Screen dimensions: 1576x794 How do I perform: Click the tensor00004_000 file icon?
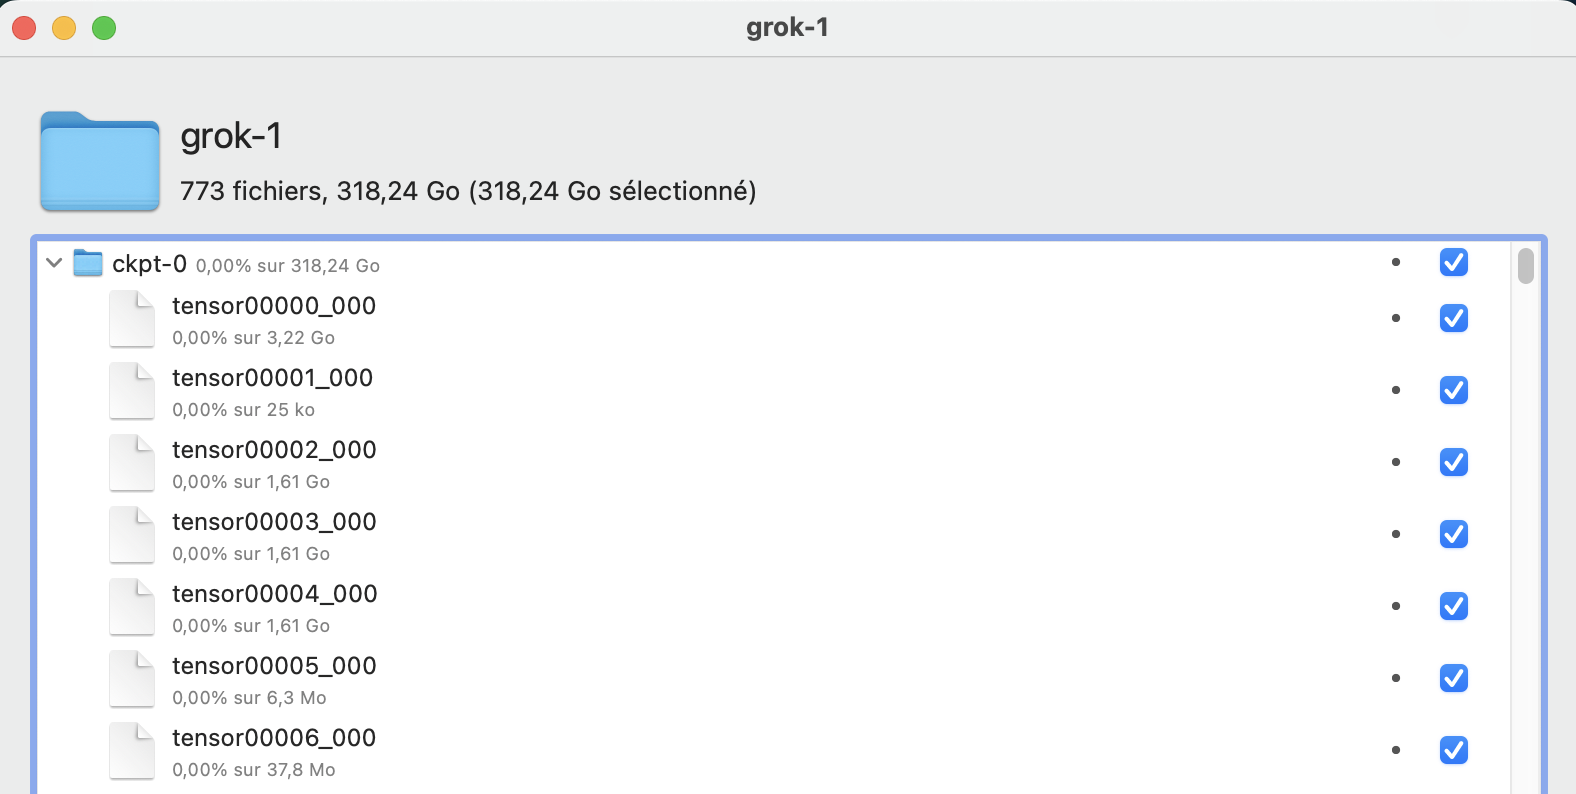(x=132, y=607)
